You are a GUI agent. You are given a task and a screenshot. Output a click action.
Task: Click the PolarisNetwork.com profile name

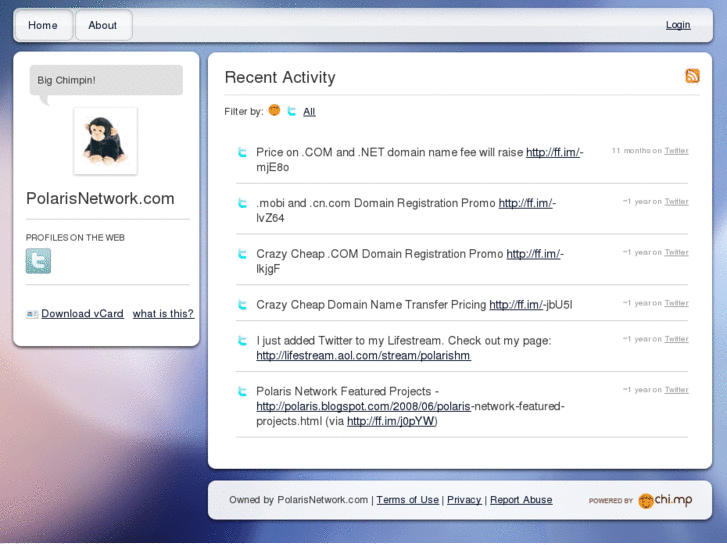click(x=100, y=199)
